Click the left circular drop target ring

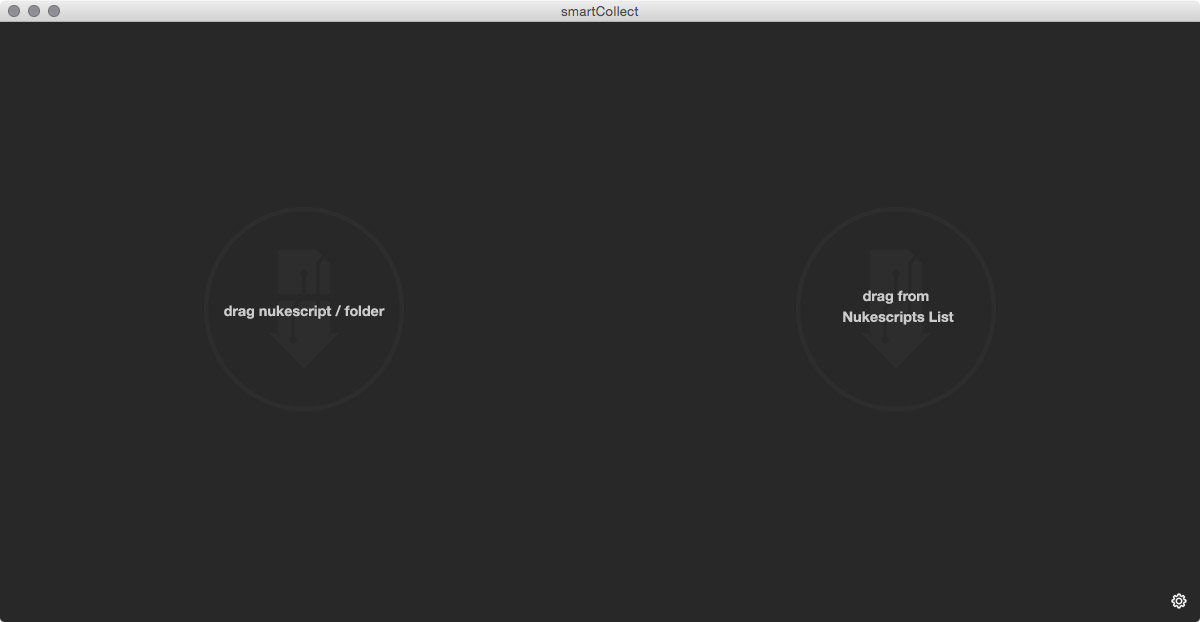(303, 210)
